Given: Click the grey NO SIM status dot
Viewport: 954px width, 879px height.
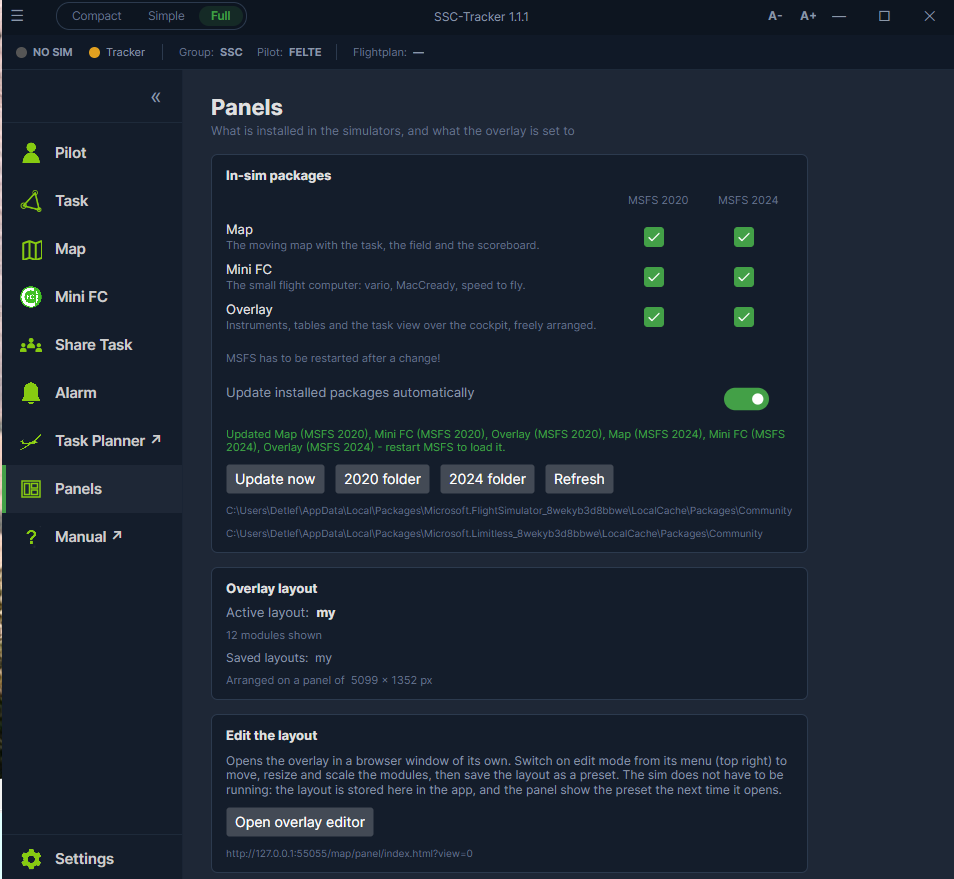Looking at the screenshot, I should pos(21,52).
